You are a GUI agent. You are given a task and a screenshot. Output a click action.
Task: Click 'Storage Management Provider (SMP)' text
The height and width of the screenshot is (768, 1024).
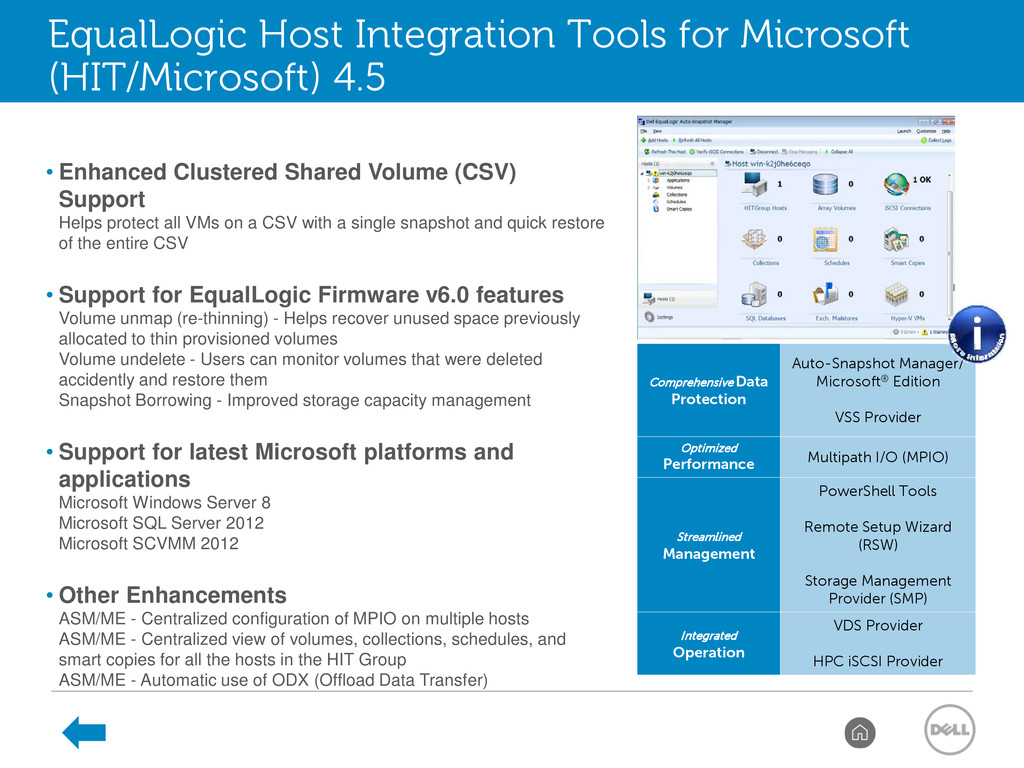point(878,589)
